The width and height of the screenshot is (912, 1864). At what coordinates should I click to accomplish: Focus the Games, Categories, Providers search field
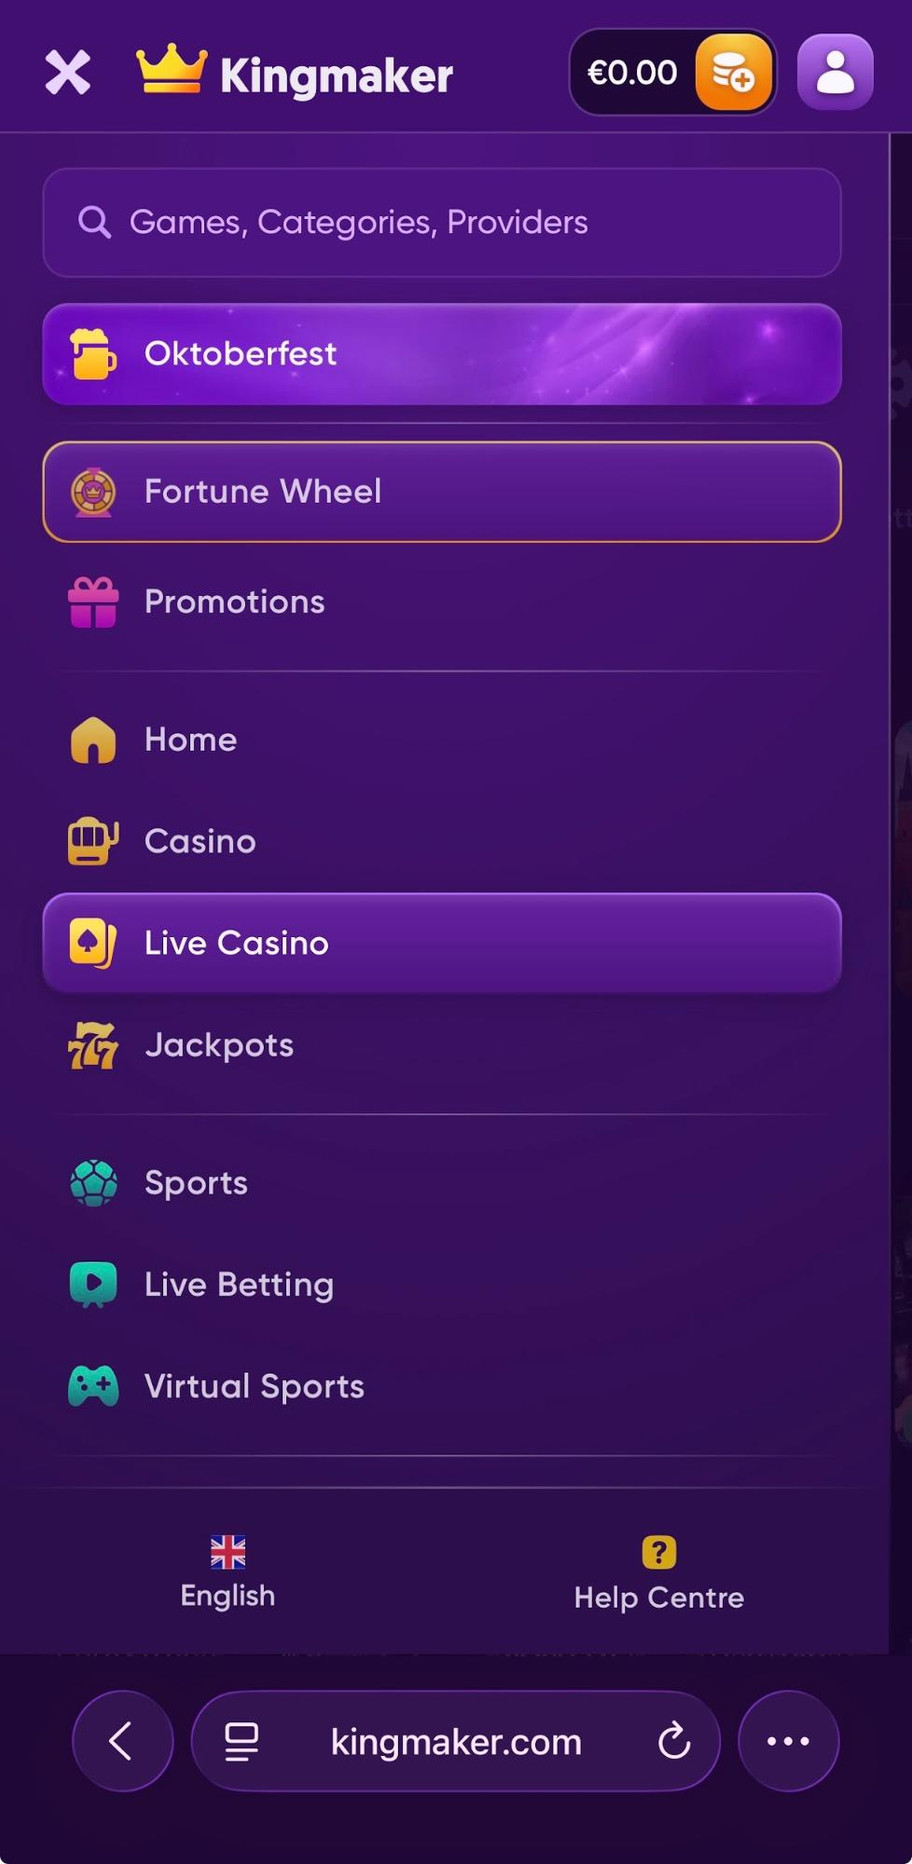click(x=441, y=222)
